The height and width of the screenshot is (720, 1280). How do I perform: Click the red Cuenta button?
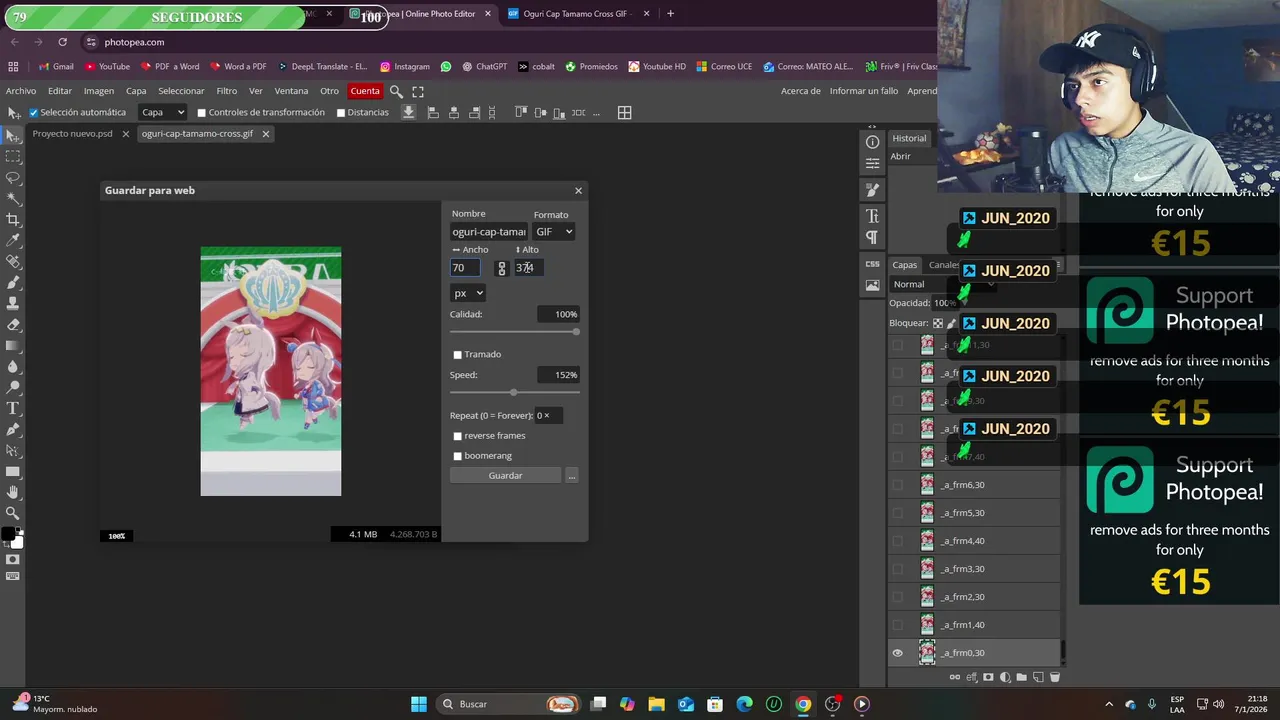point(365,91)
